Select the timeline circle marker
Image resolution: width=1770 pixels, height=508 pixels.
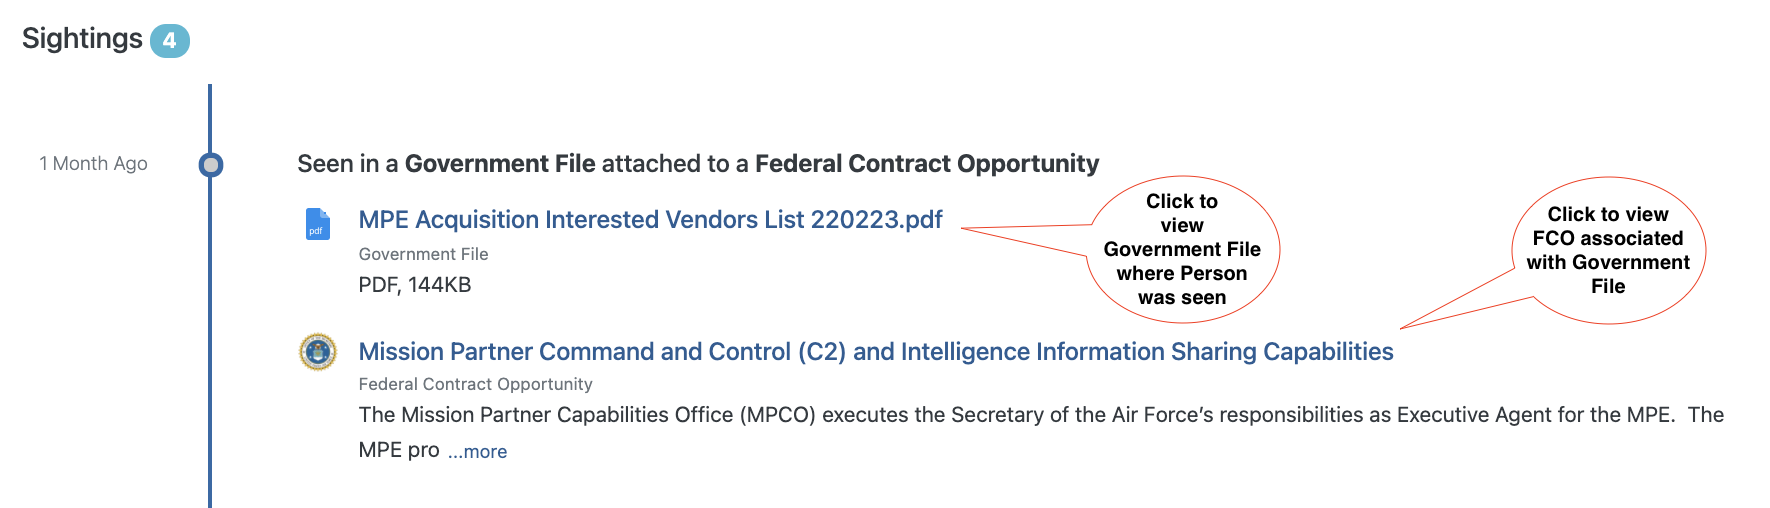pyautogui.click(x=211, y=165)
